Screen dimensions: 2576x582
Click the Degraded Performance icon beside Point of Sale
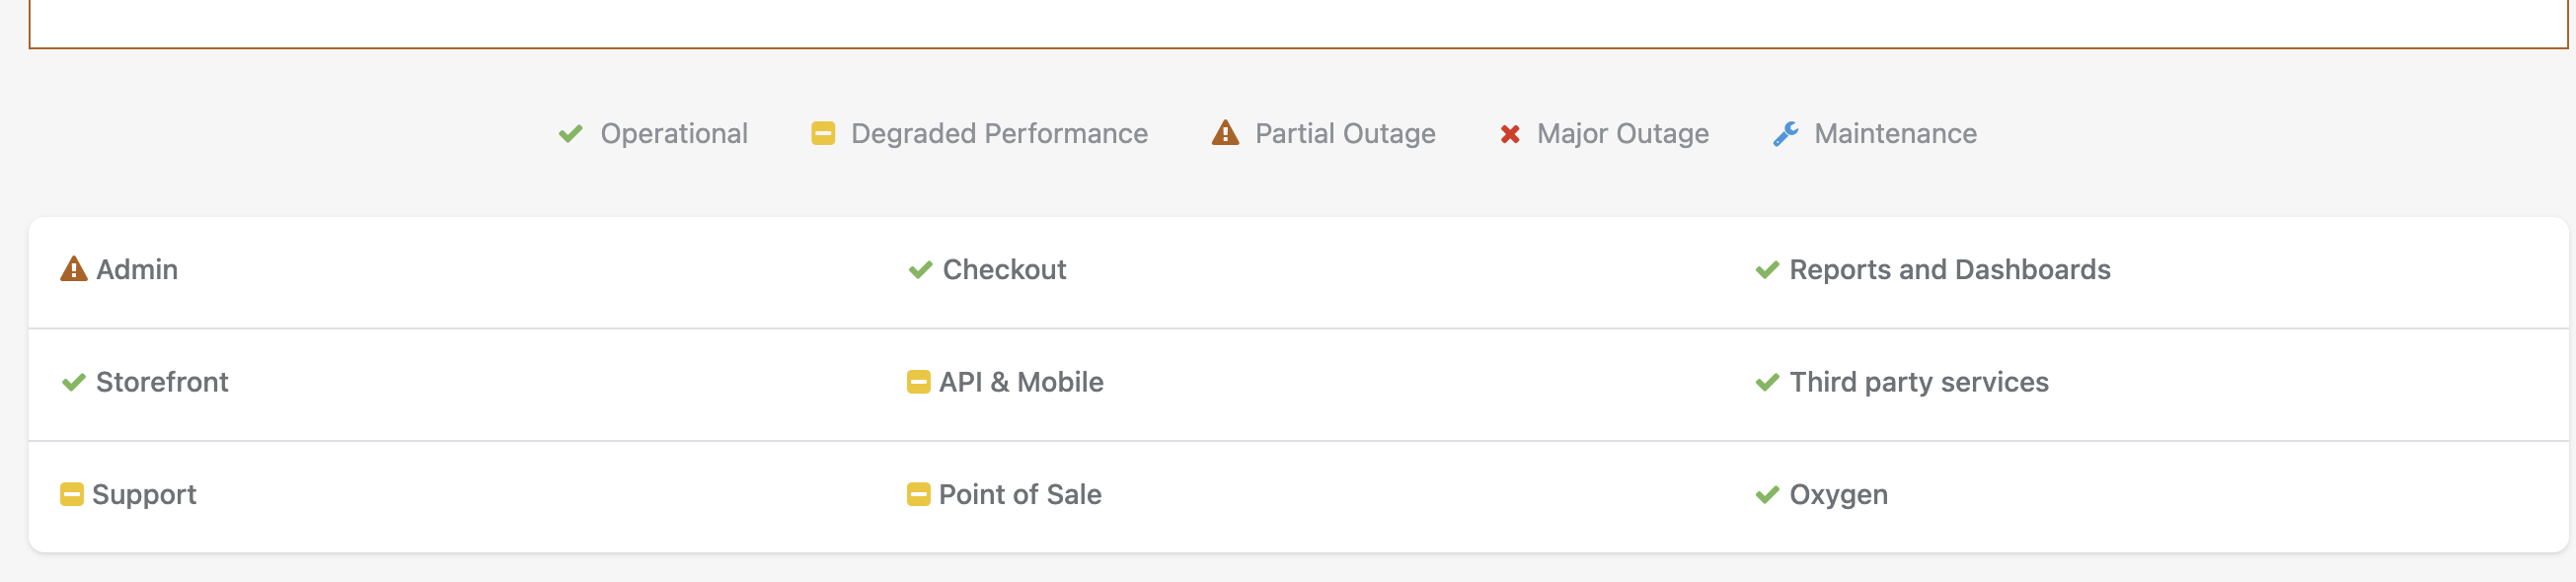click(918, 494)
